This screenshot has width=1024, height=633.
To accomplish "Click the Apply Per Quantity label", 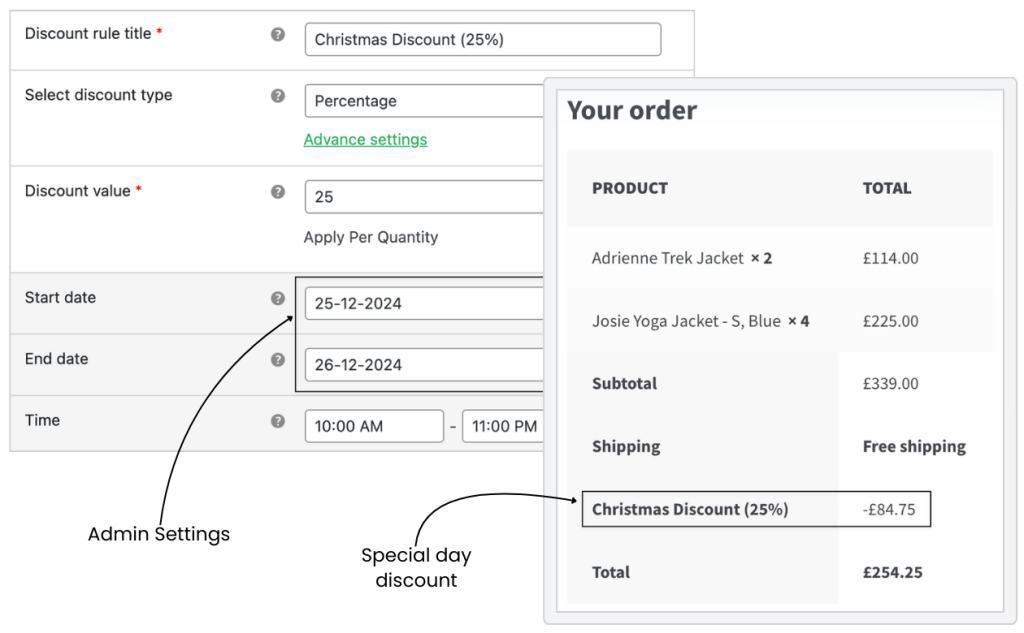I will (x=371, y=237).
